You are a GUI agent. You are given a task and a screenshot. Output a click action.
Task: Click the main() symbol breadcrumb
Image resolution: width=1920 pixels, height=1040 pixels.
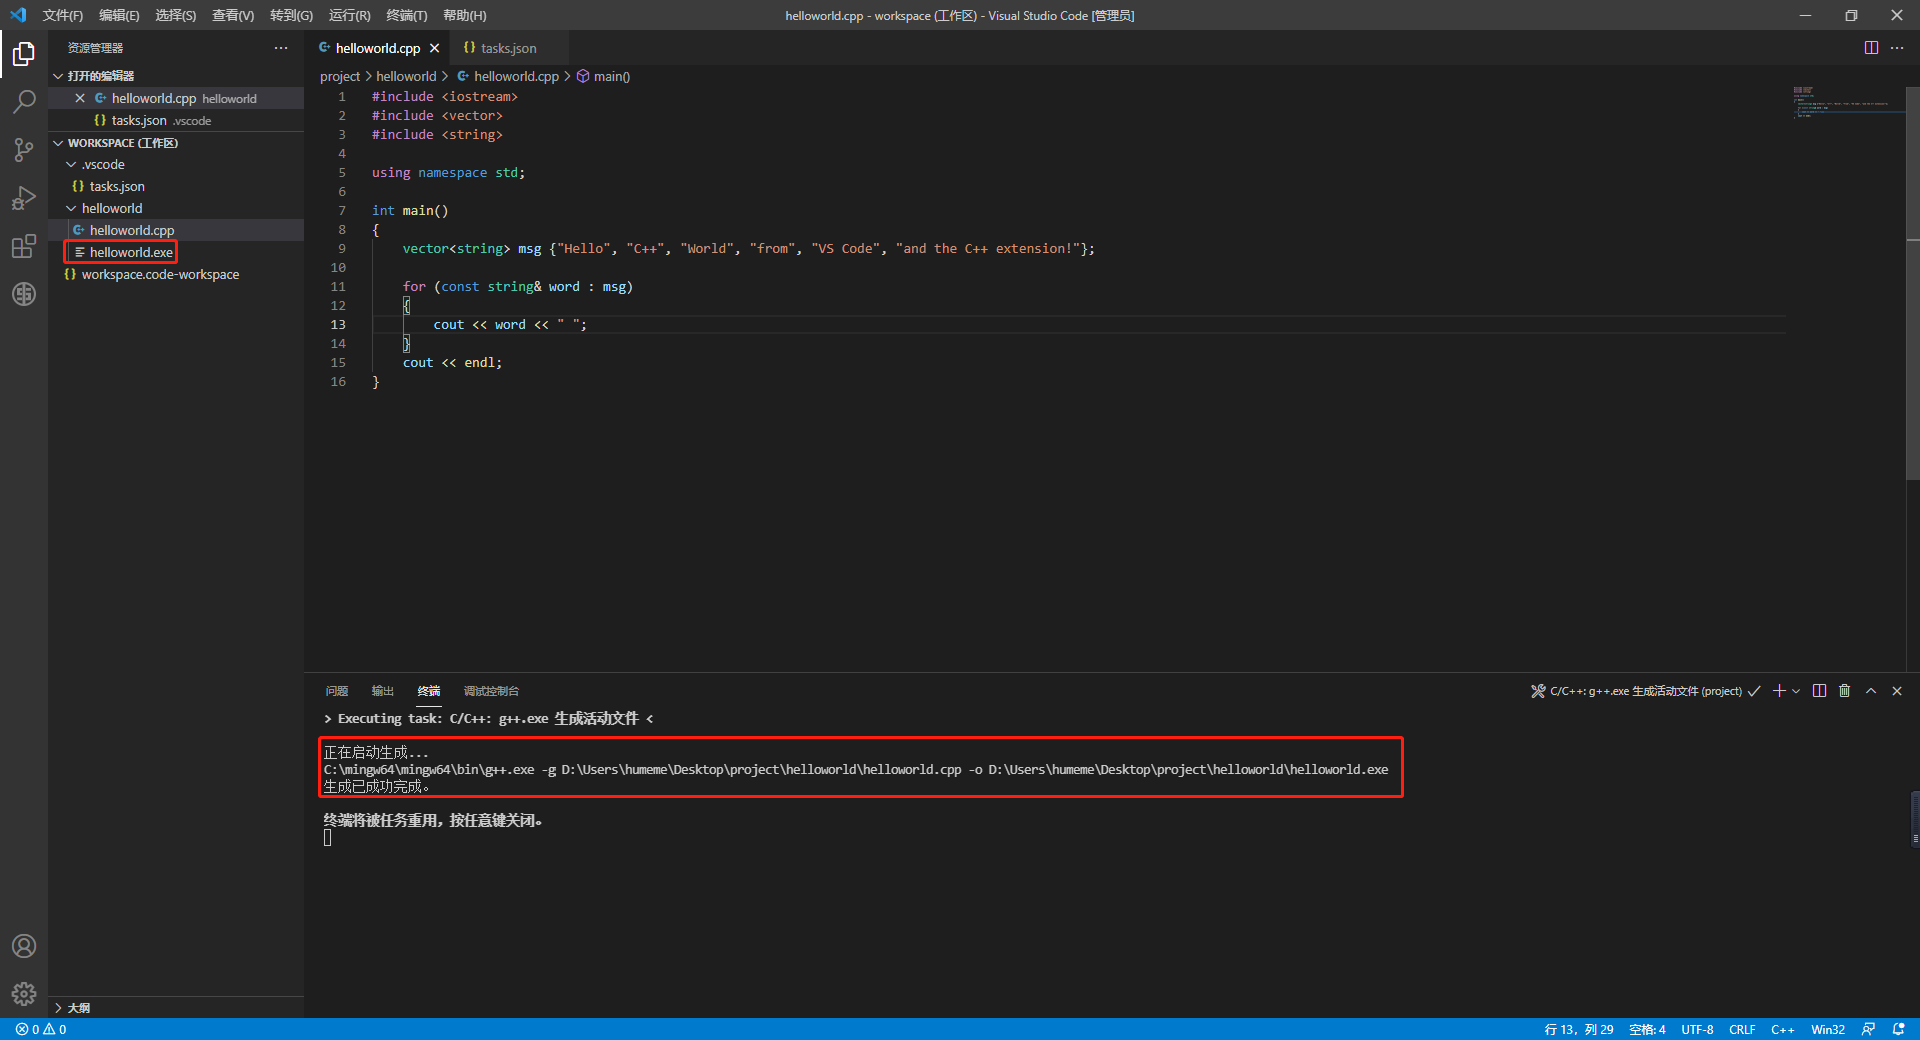tap(603, 76)
